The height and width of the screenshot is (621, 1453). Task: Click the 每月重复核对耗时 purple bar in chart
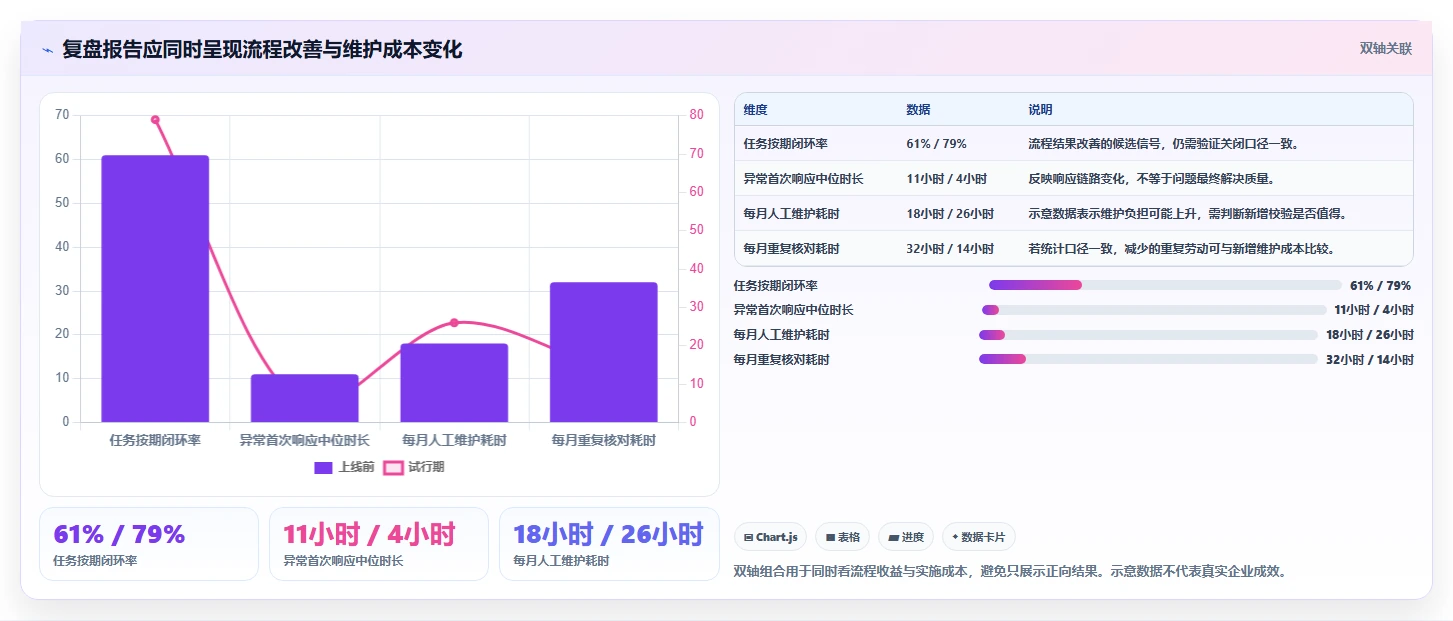(x=604, y=352)
